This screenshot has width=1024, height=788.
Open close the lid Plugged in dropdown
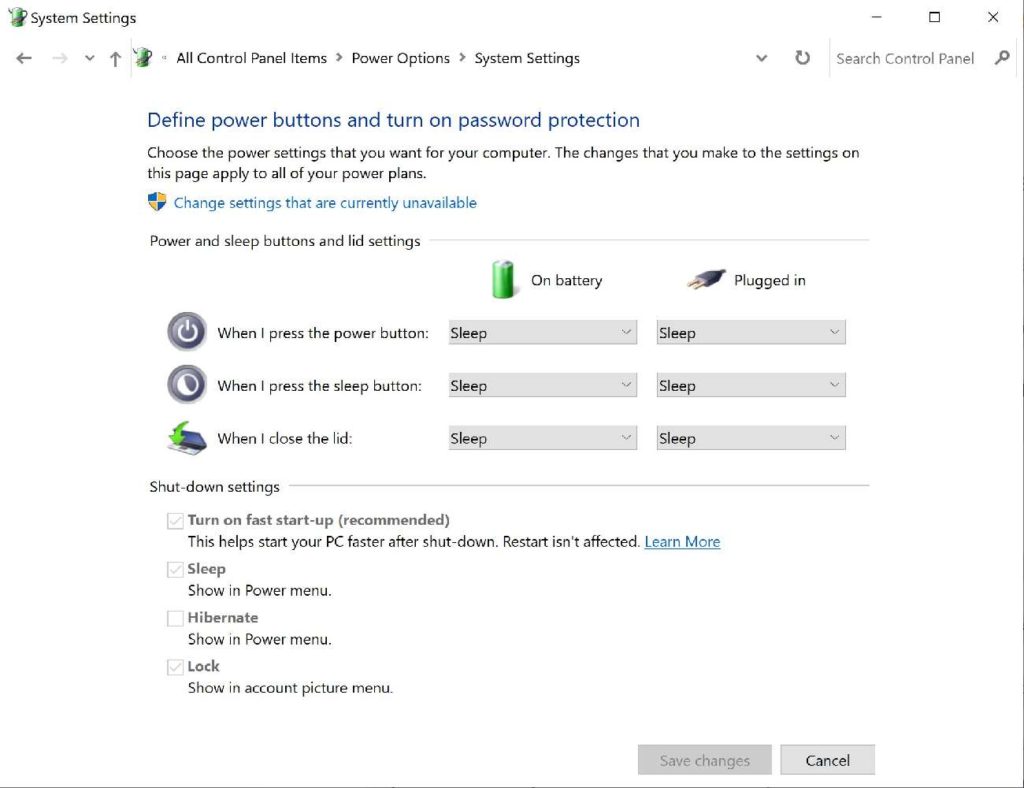[751, 438]
